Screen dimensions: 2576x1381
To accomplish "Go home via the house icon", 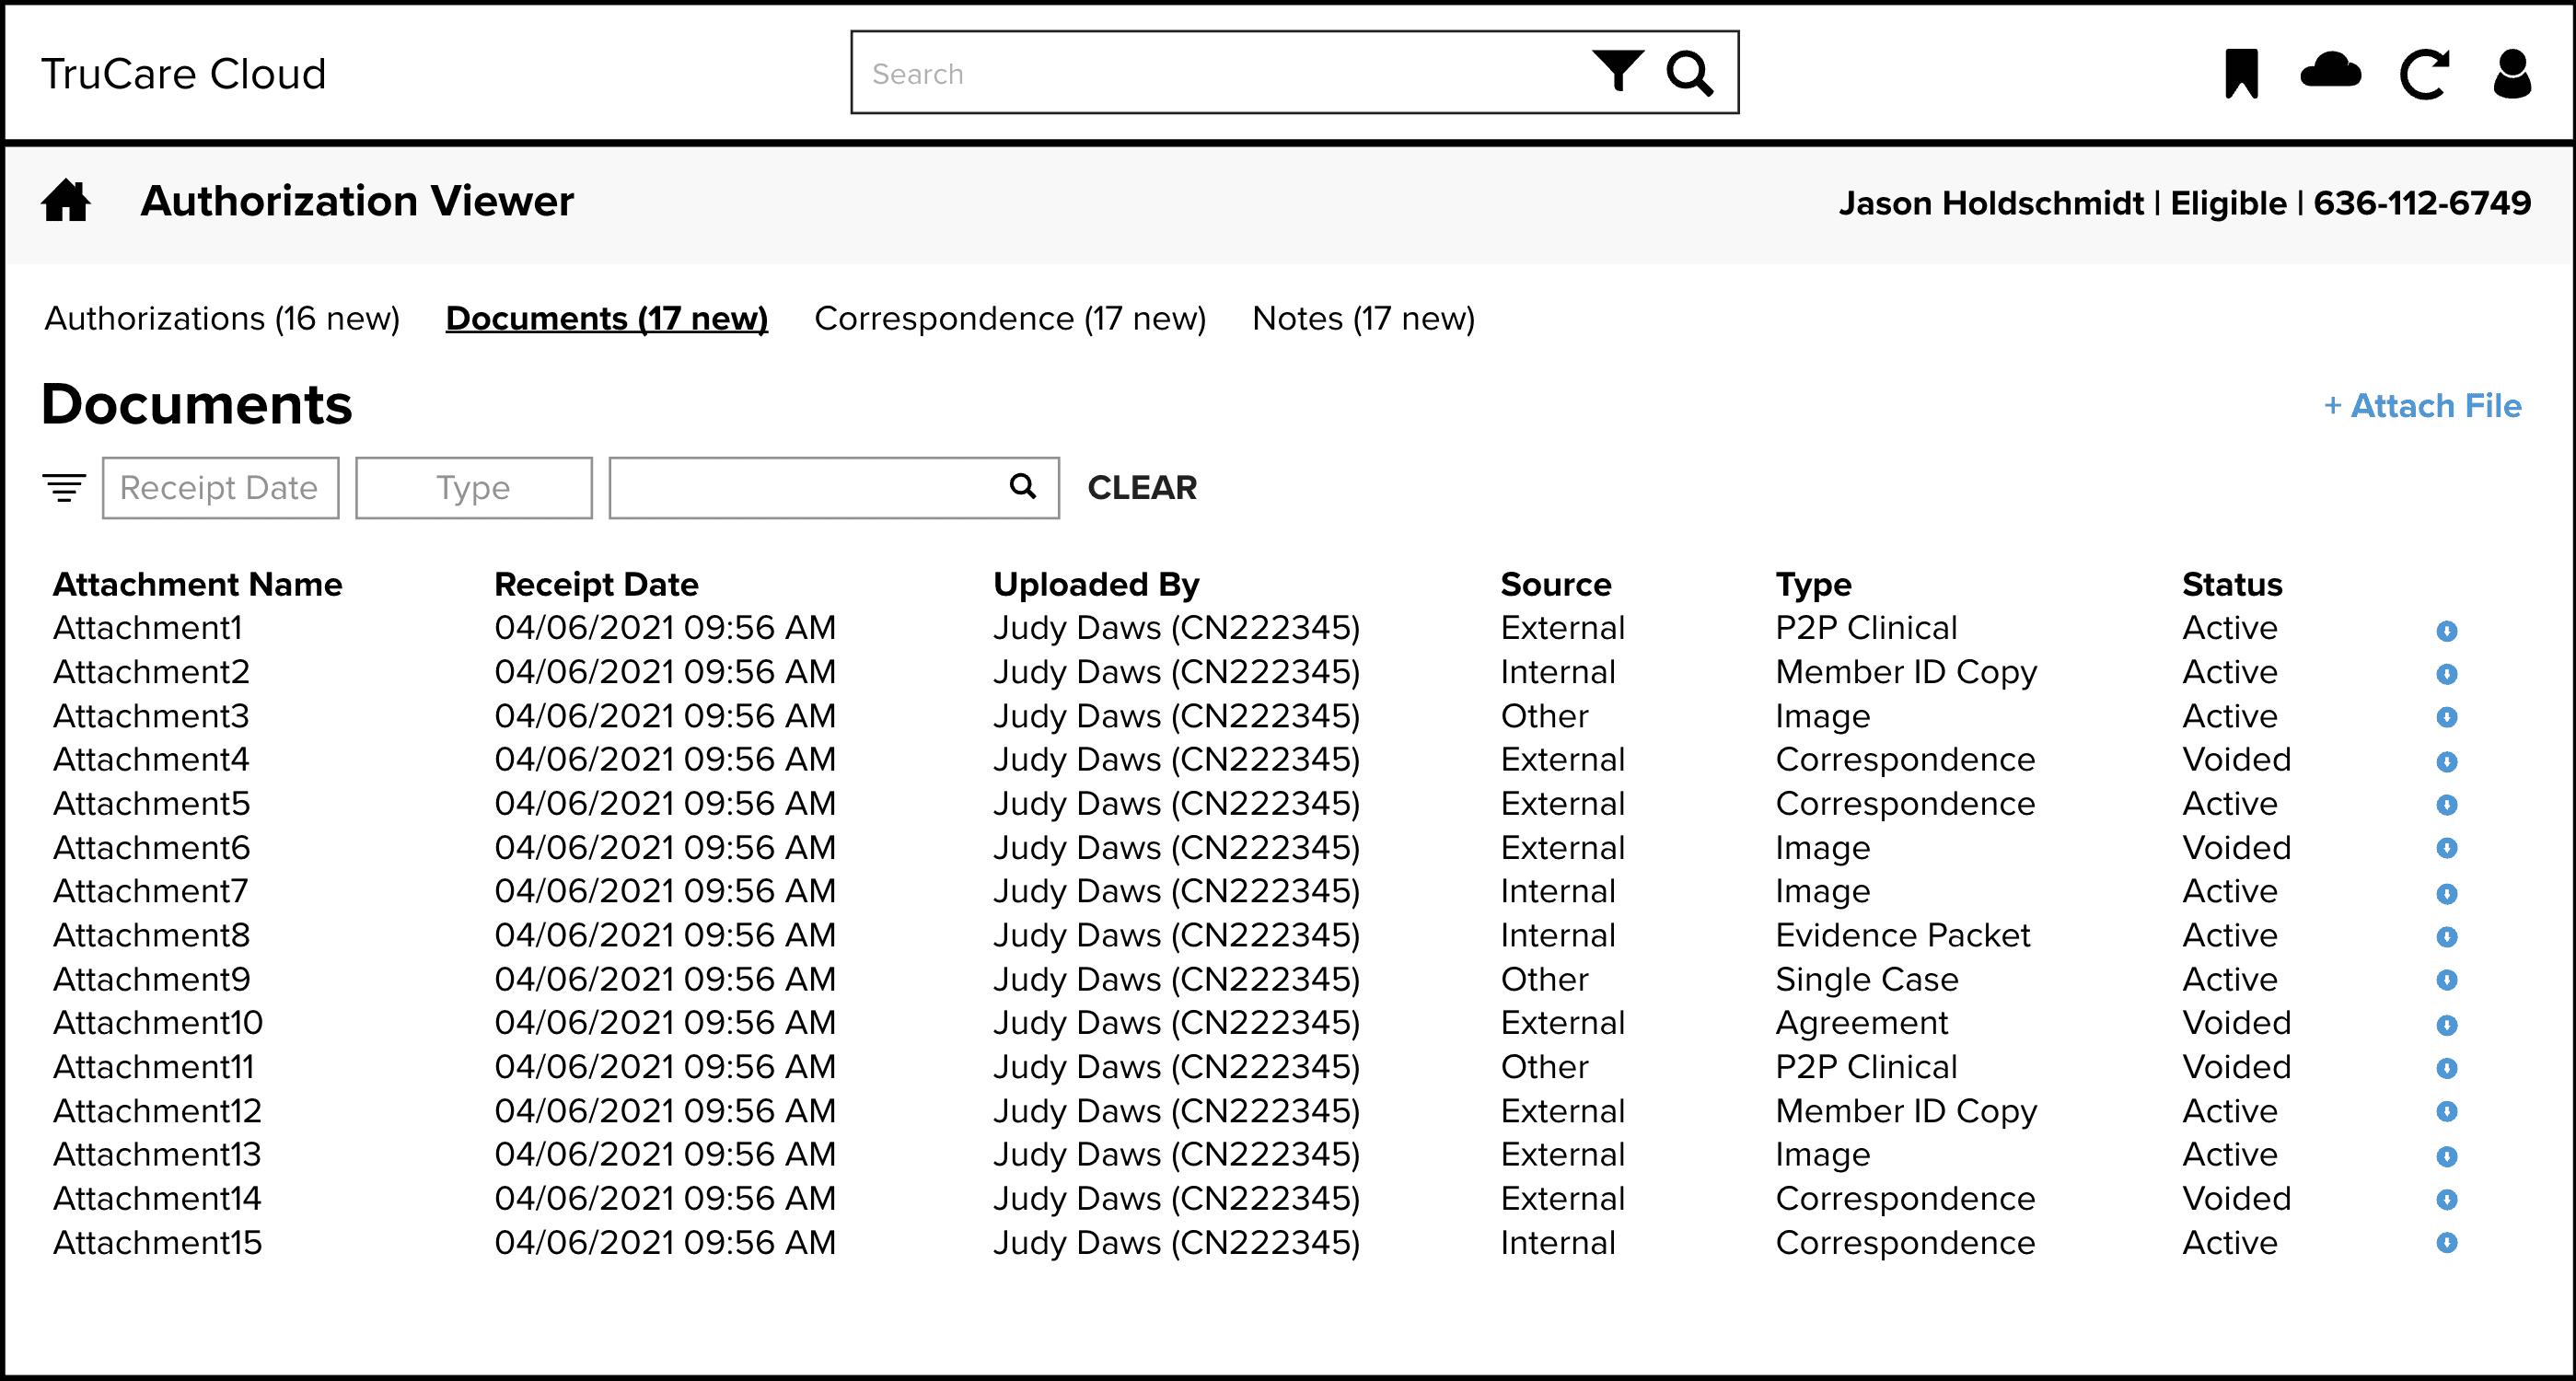I will [66, 200].
